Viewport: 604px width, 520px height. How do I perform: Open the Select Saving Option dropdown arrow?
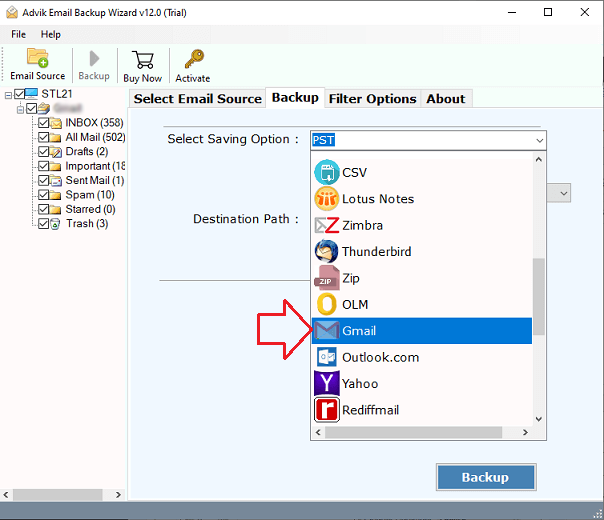[x=540, y=140]
